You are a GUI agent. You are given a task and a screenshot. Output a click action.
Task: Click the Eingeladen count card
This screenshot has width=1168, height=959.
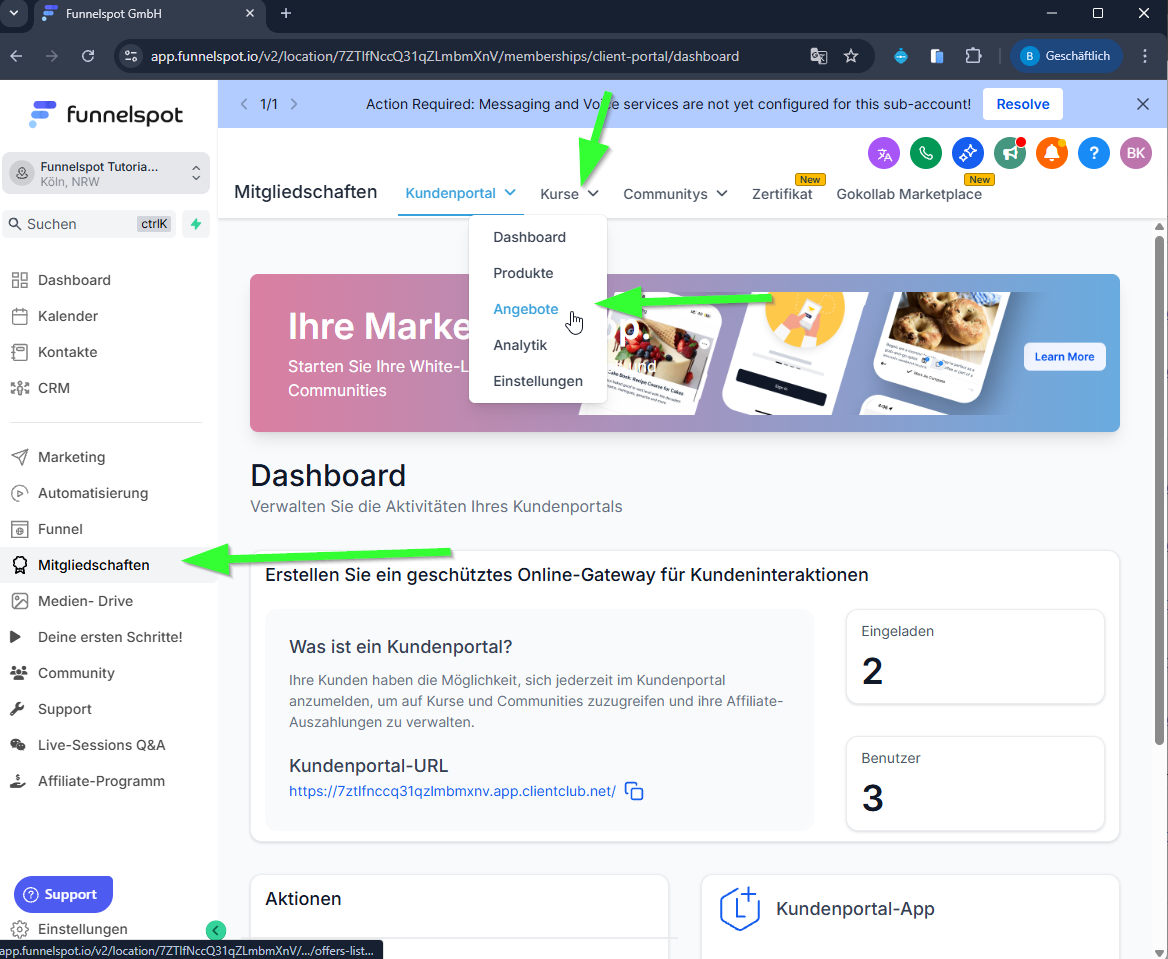pyautogui.click(x=975, y=656)
